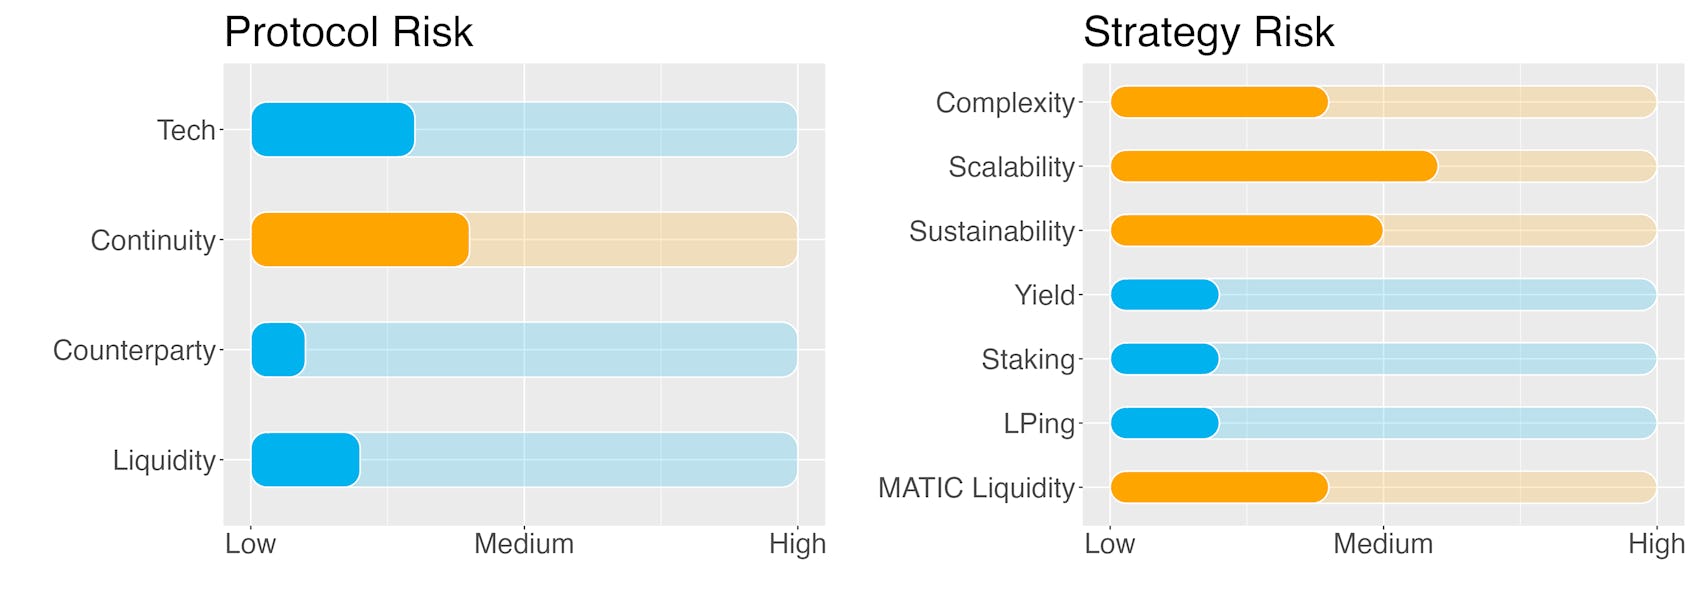Click Low label under Protocol Risk
The width and height of the screenshot is (1700, 612).
(x=250, y=544)
